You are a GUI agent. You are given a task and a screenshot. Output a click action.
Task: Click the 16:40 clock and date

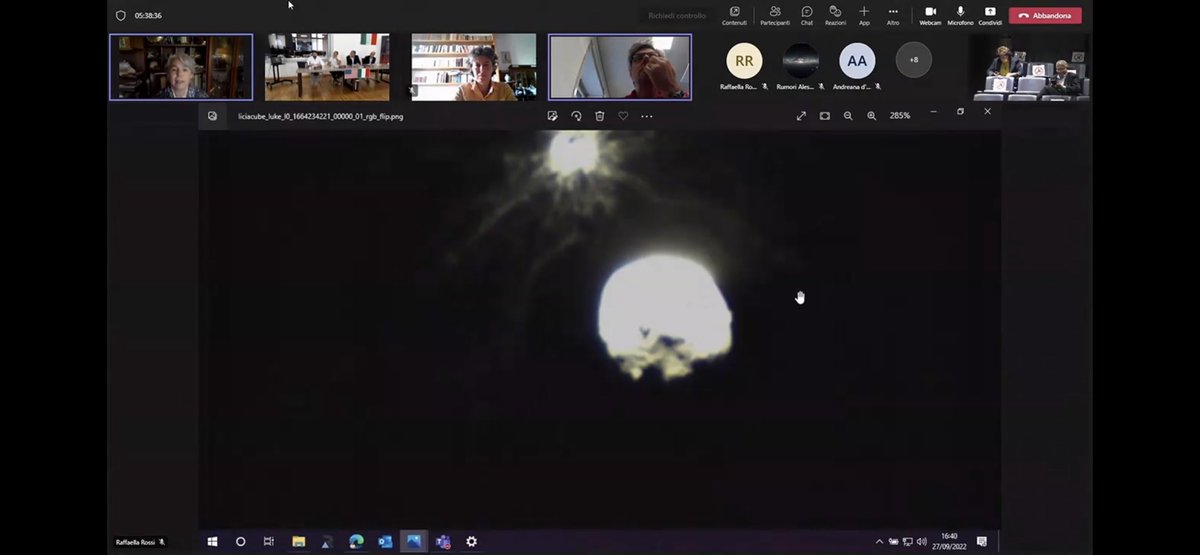[x=949, y=542]
